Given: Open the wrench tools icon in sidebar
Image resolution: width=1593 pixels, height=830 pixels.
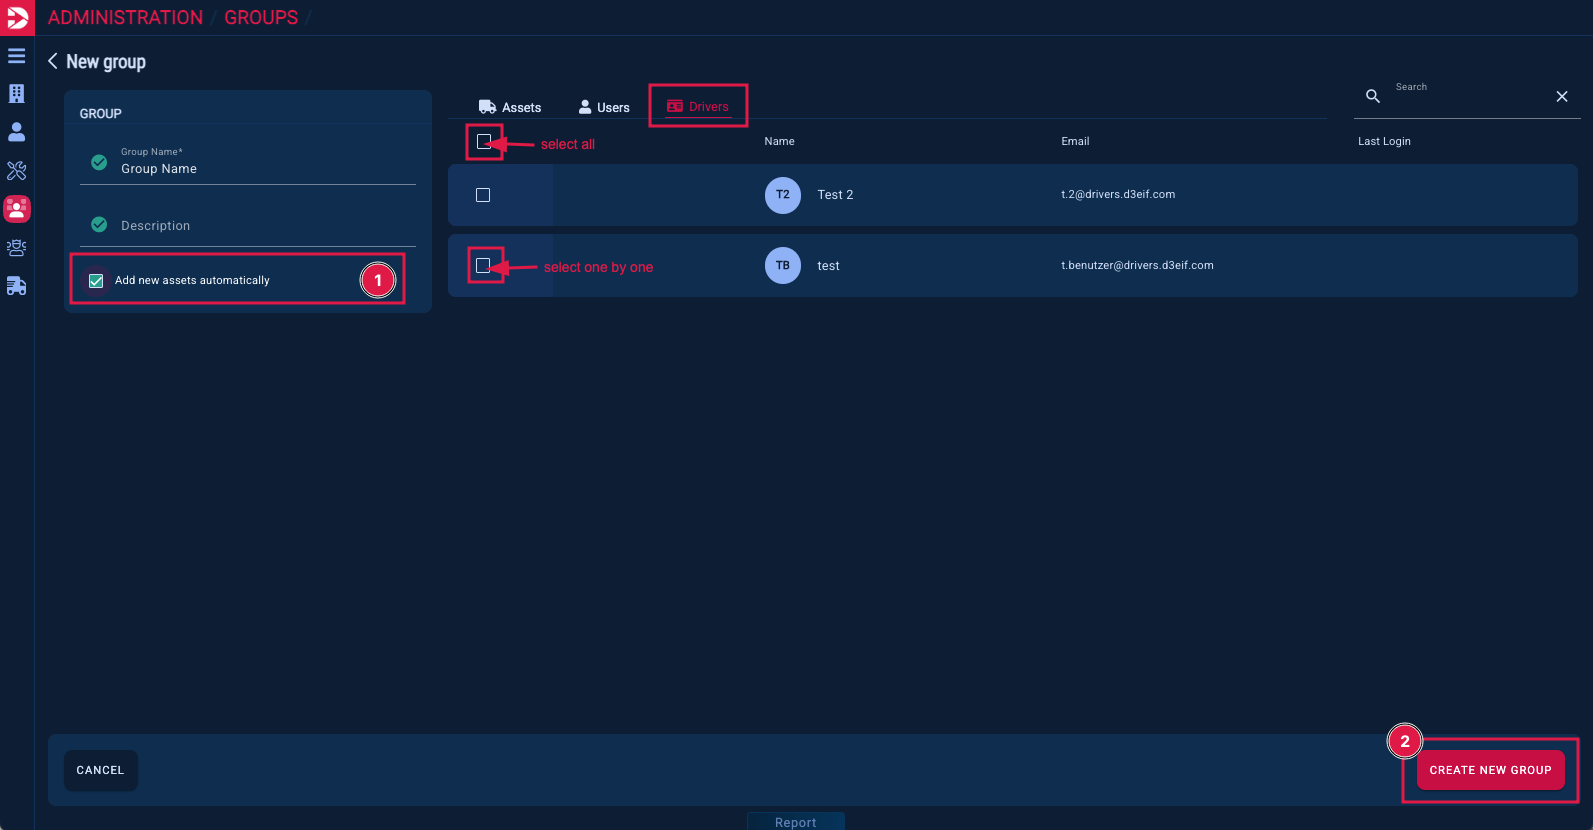Looking at the screenshot, I should (17, 171).
